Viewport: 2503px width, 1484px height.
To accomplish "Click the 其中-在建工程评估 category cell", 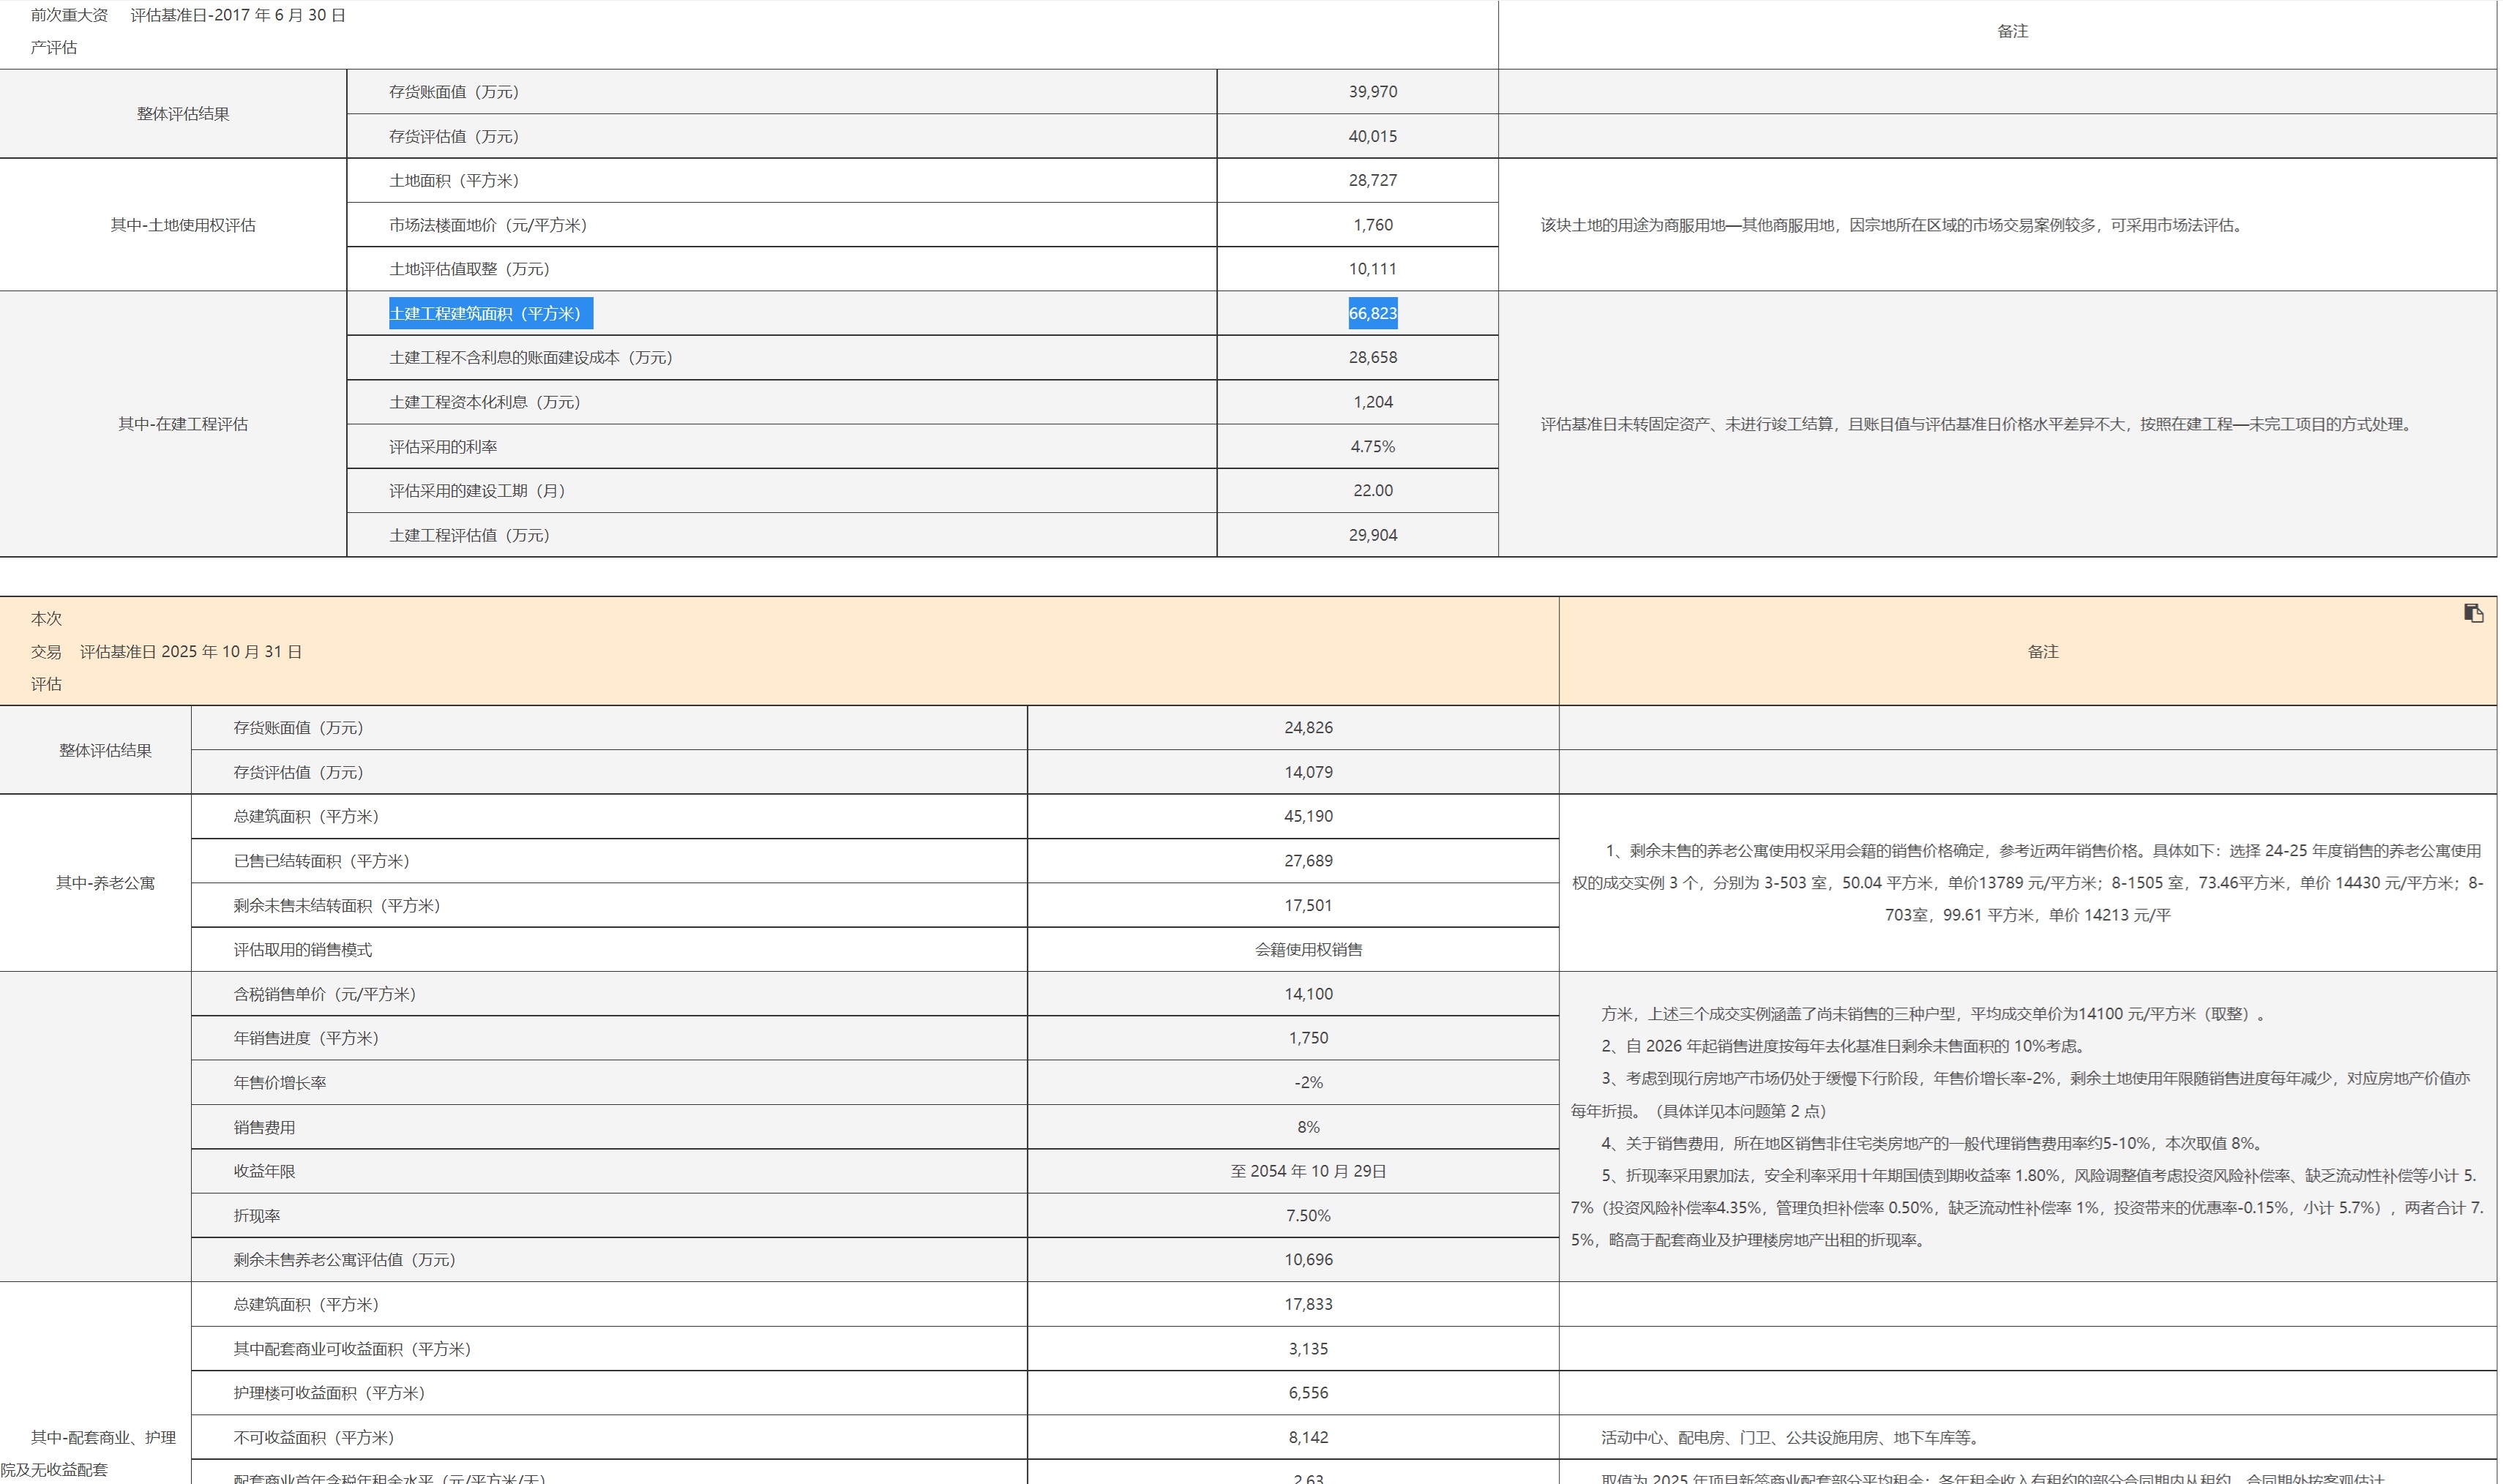I will (182, 424).
